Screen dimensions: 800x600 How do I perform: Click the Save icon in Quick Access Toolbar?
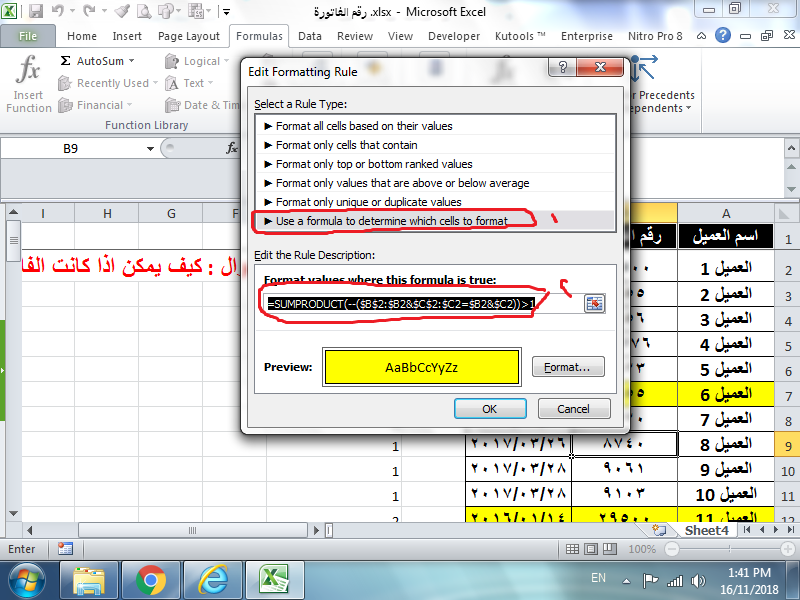[x=35, y=11]
